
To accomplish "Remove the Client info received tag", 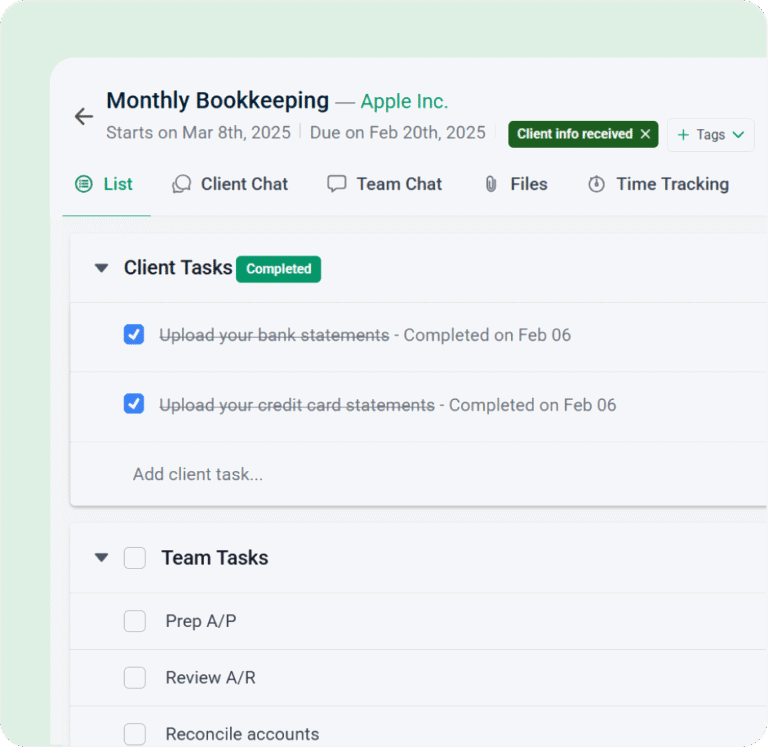I will [x=645, y=134].
